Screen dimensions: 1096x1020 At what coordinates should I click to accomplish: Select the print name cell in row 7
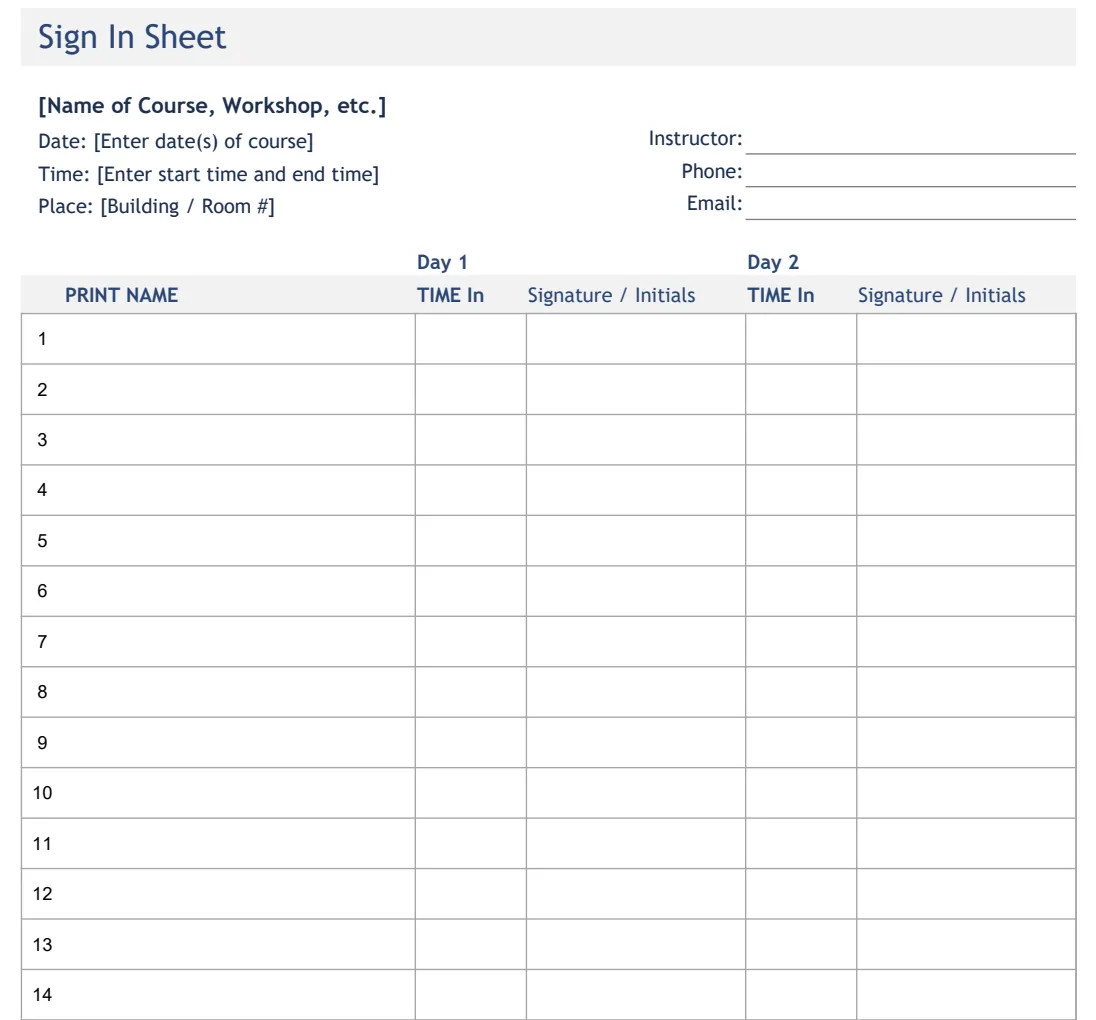click(218, 641)
